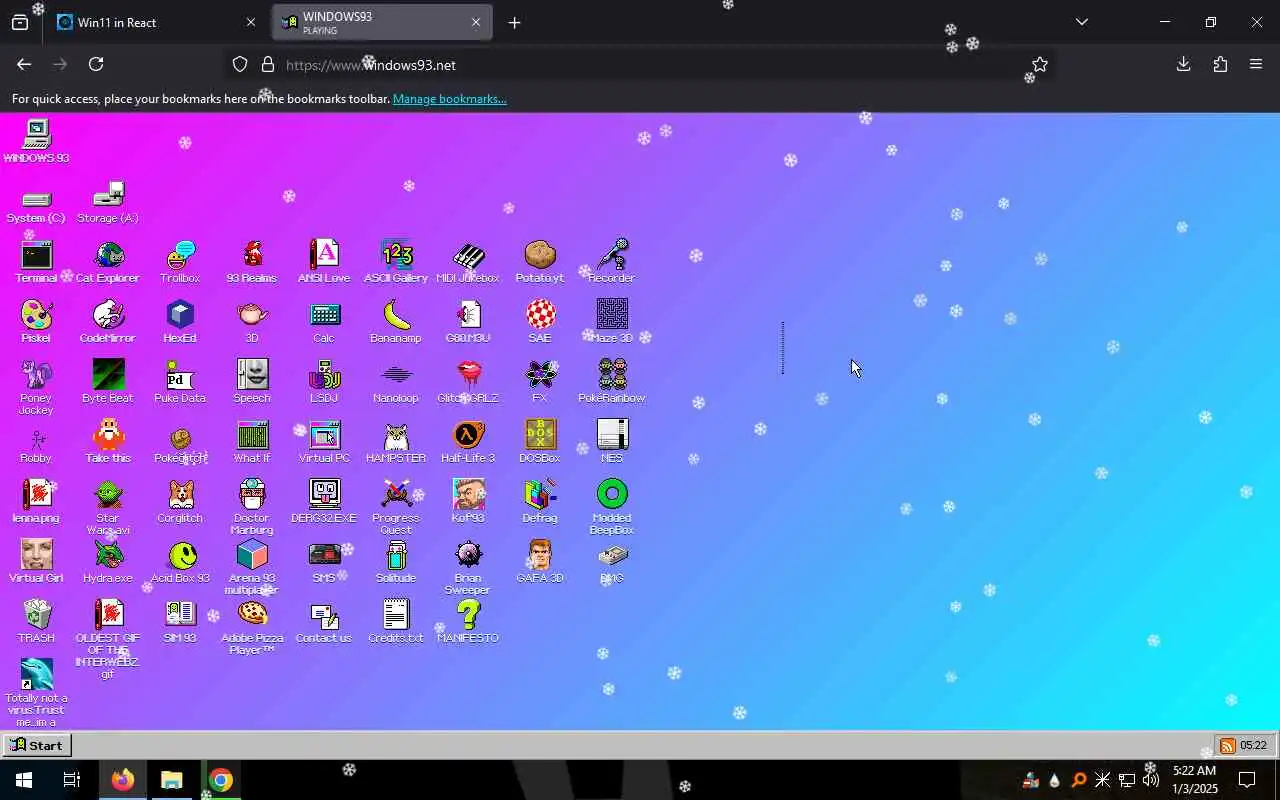Open the browser downloads panel
1280x800 pixels.
click(x=1183, y=64)
